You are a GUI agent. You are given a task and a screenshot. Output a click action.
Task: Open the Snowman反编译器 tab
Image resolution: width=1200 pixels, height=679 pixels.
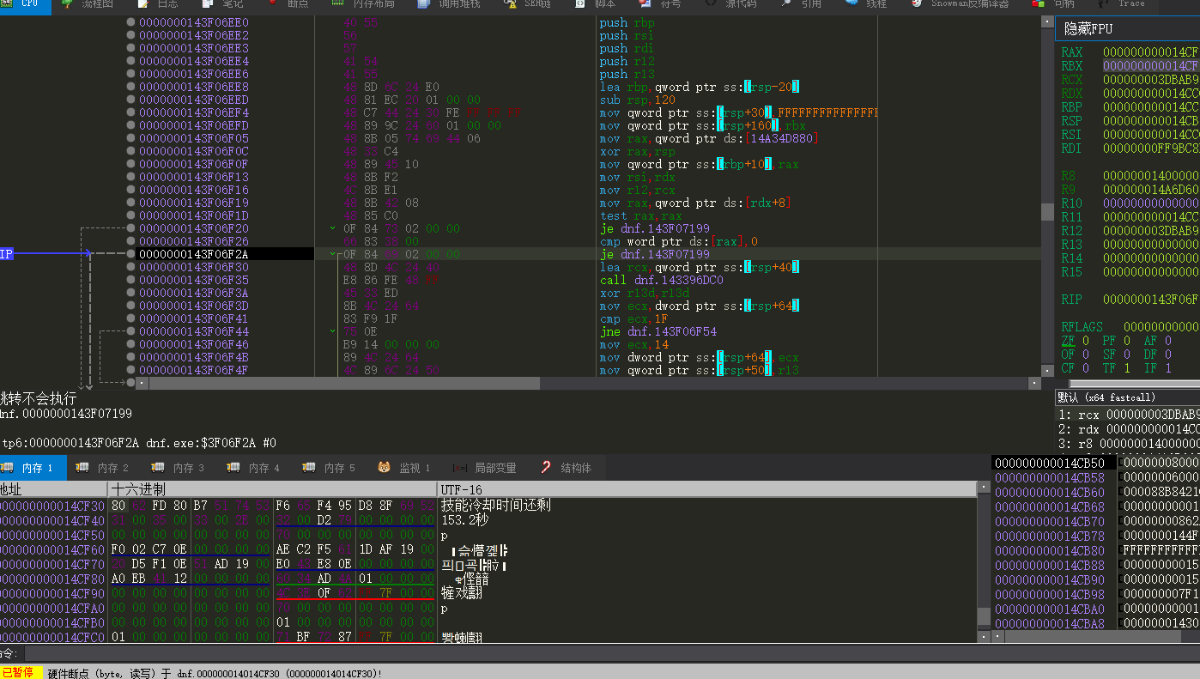click(x=960, y=4)
